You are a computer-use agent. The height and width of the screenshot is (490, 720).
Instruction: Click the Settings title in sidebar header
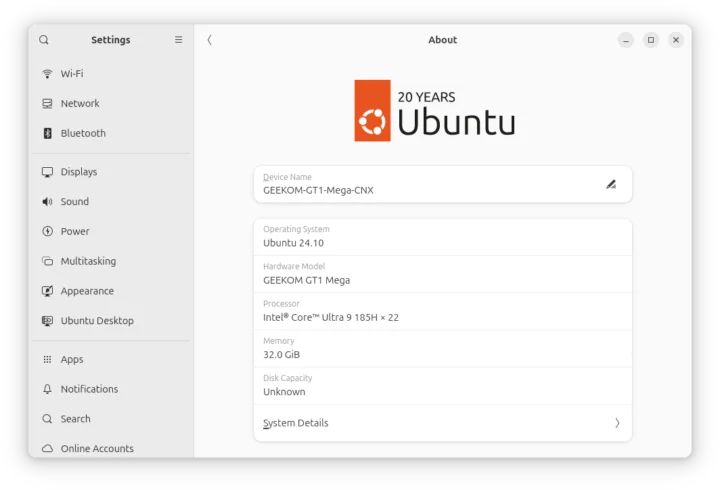click(111, 40)
